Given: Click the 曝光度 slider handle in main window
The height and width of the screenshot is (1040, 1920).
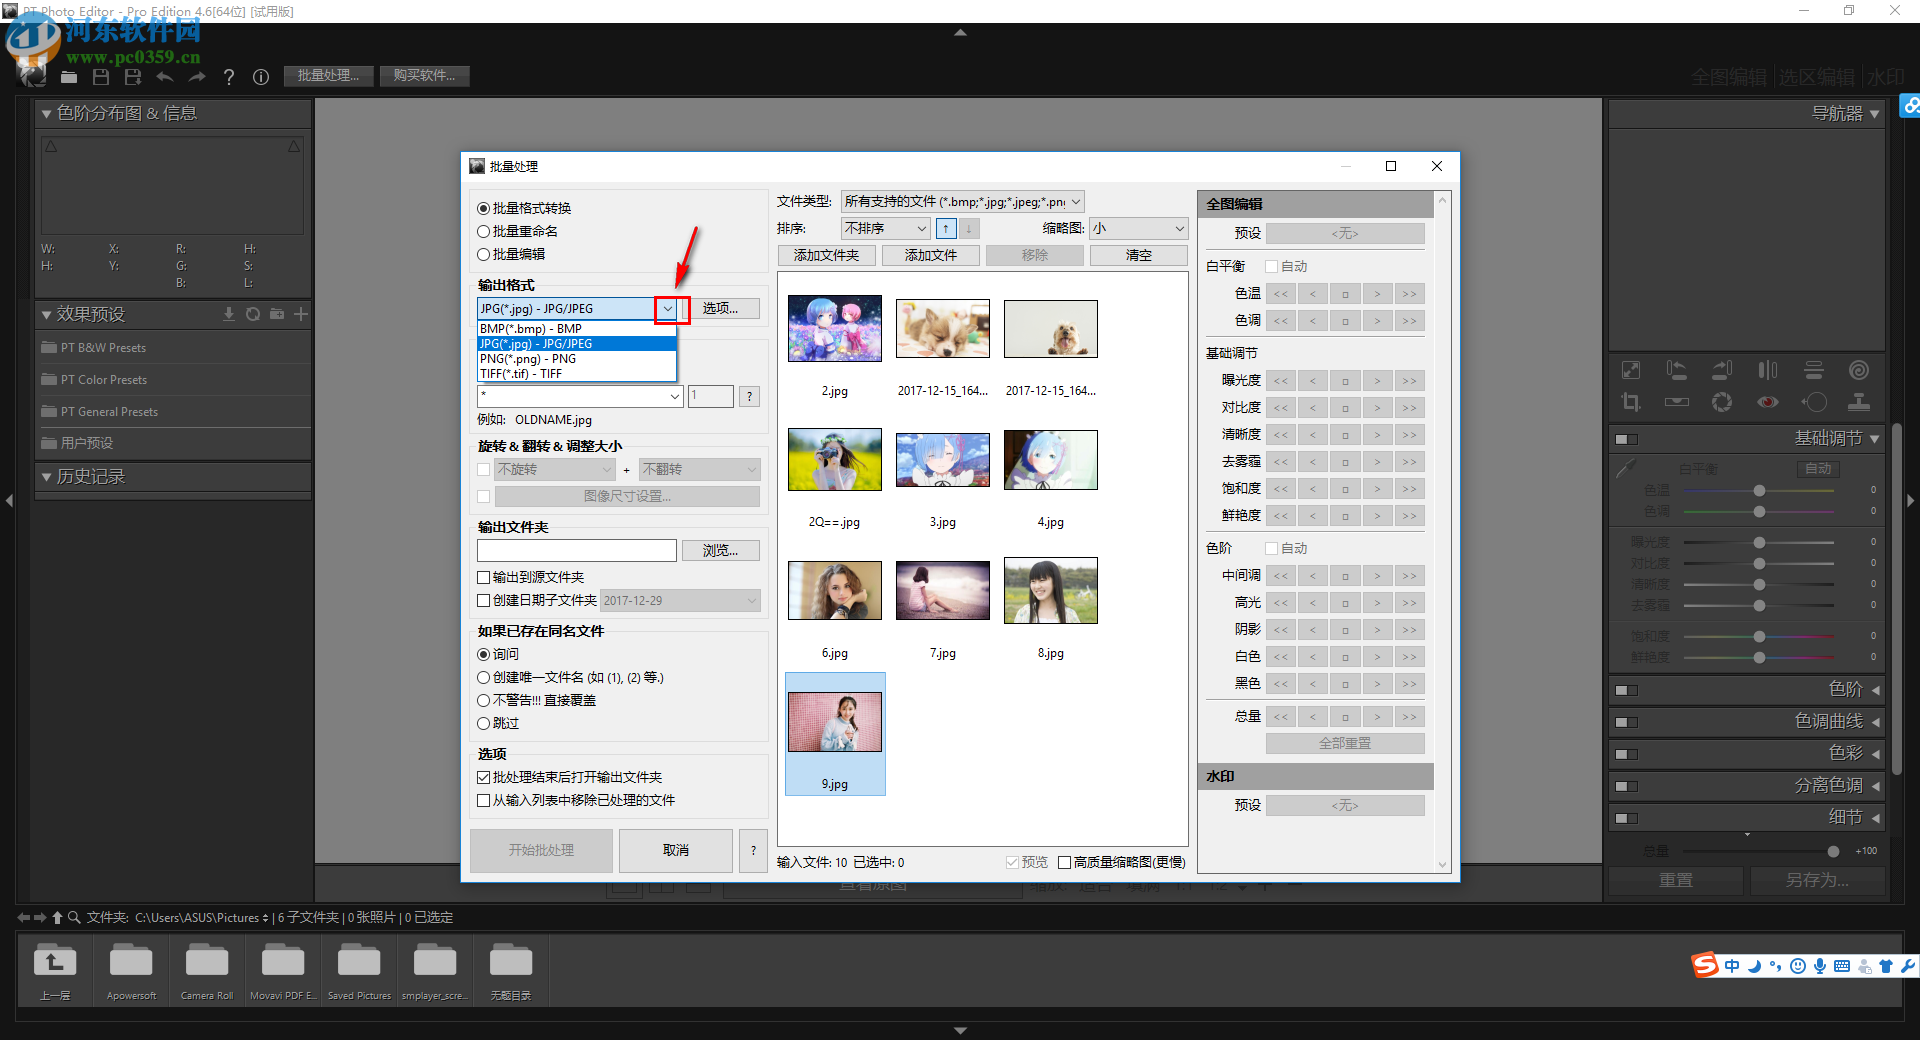Looking at the screenshot, I should 1759,542.
